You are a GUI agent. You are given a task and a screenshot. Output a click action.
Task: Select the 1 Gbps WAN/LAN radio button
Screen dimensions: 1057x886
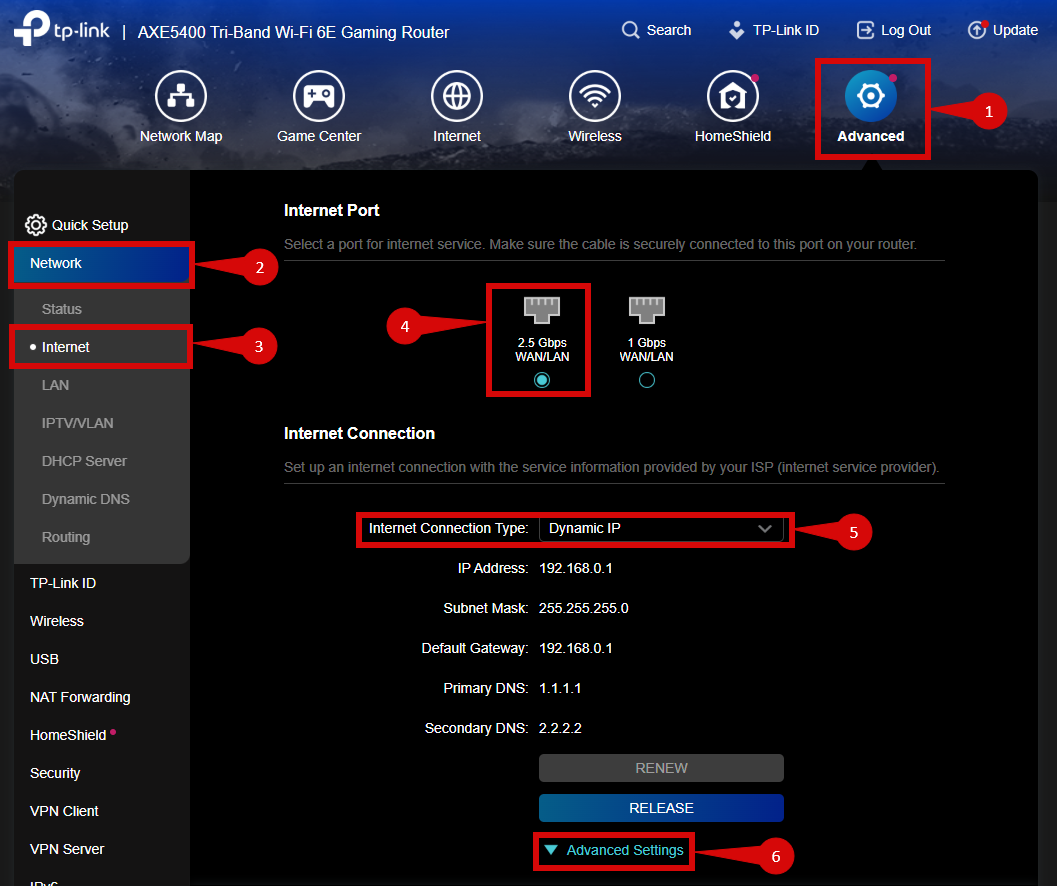[646, 380]
